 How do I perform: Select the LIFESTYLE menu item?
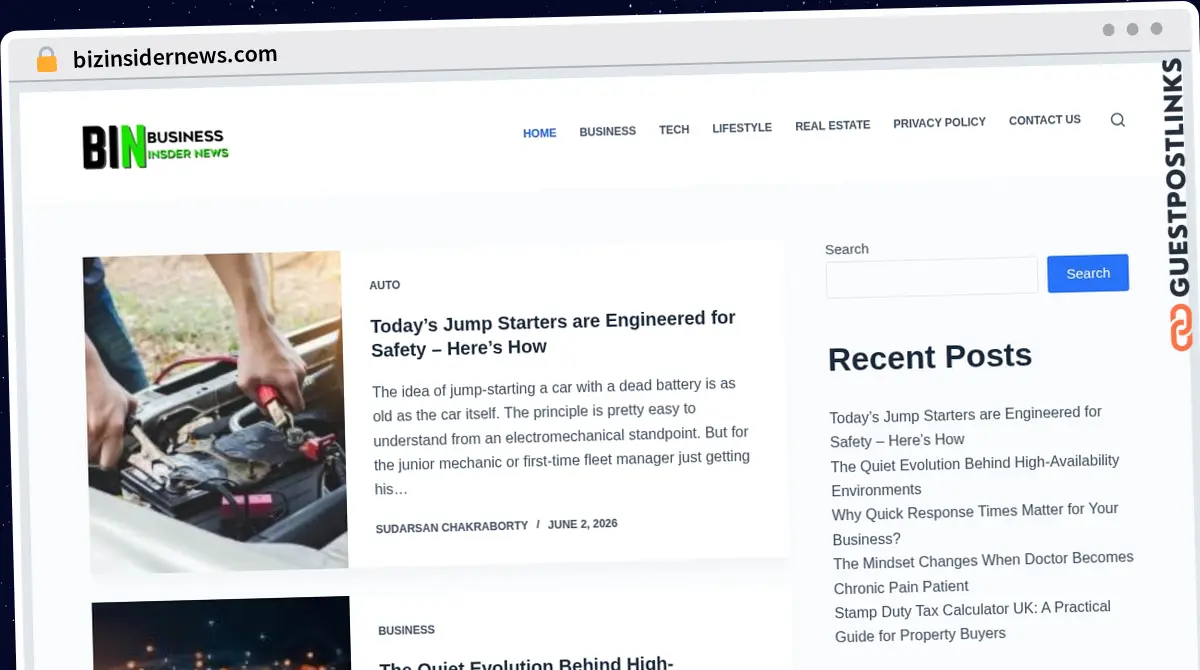[x=742, y=128]
